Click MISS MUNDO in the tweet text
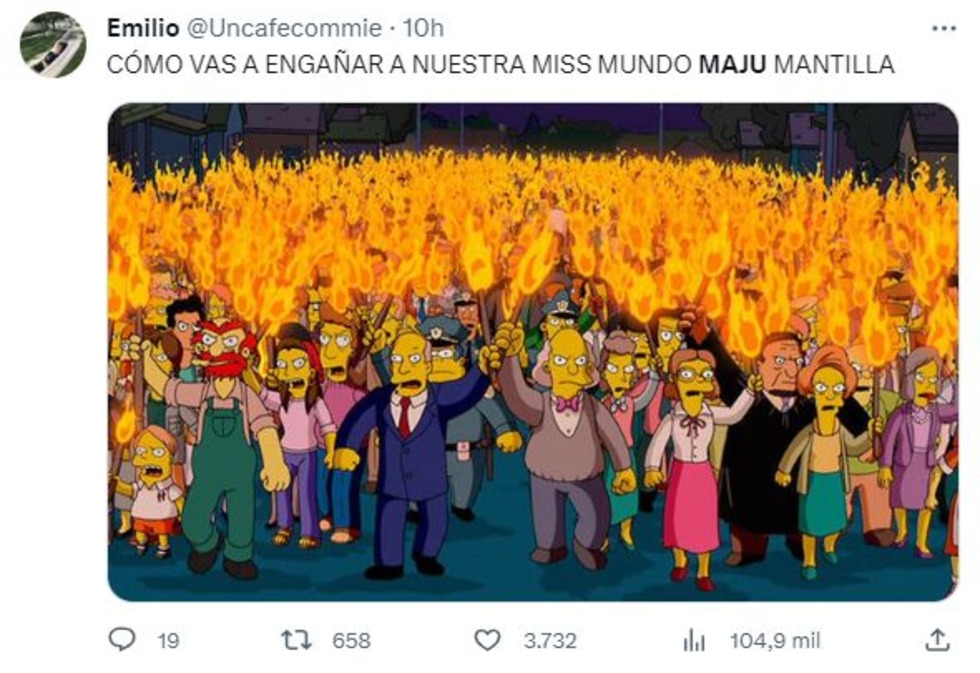 click(x=611, y=64)
